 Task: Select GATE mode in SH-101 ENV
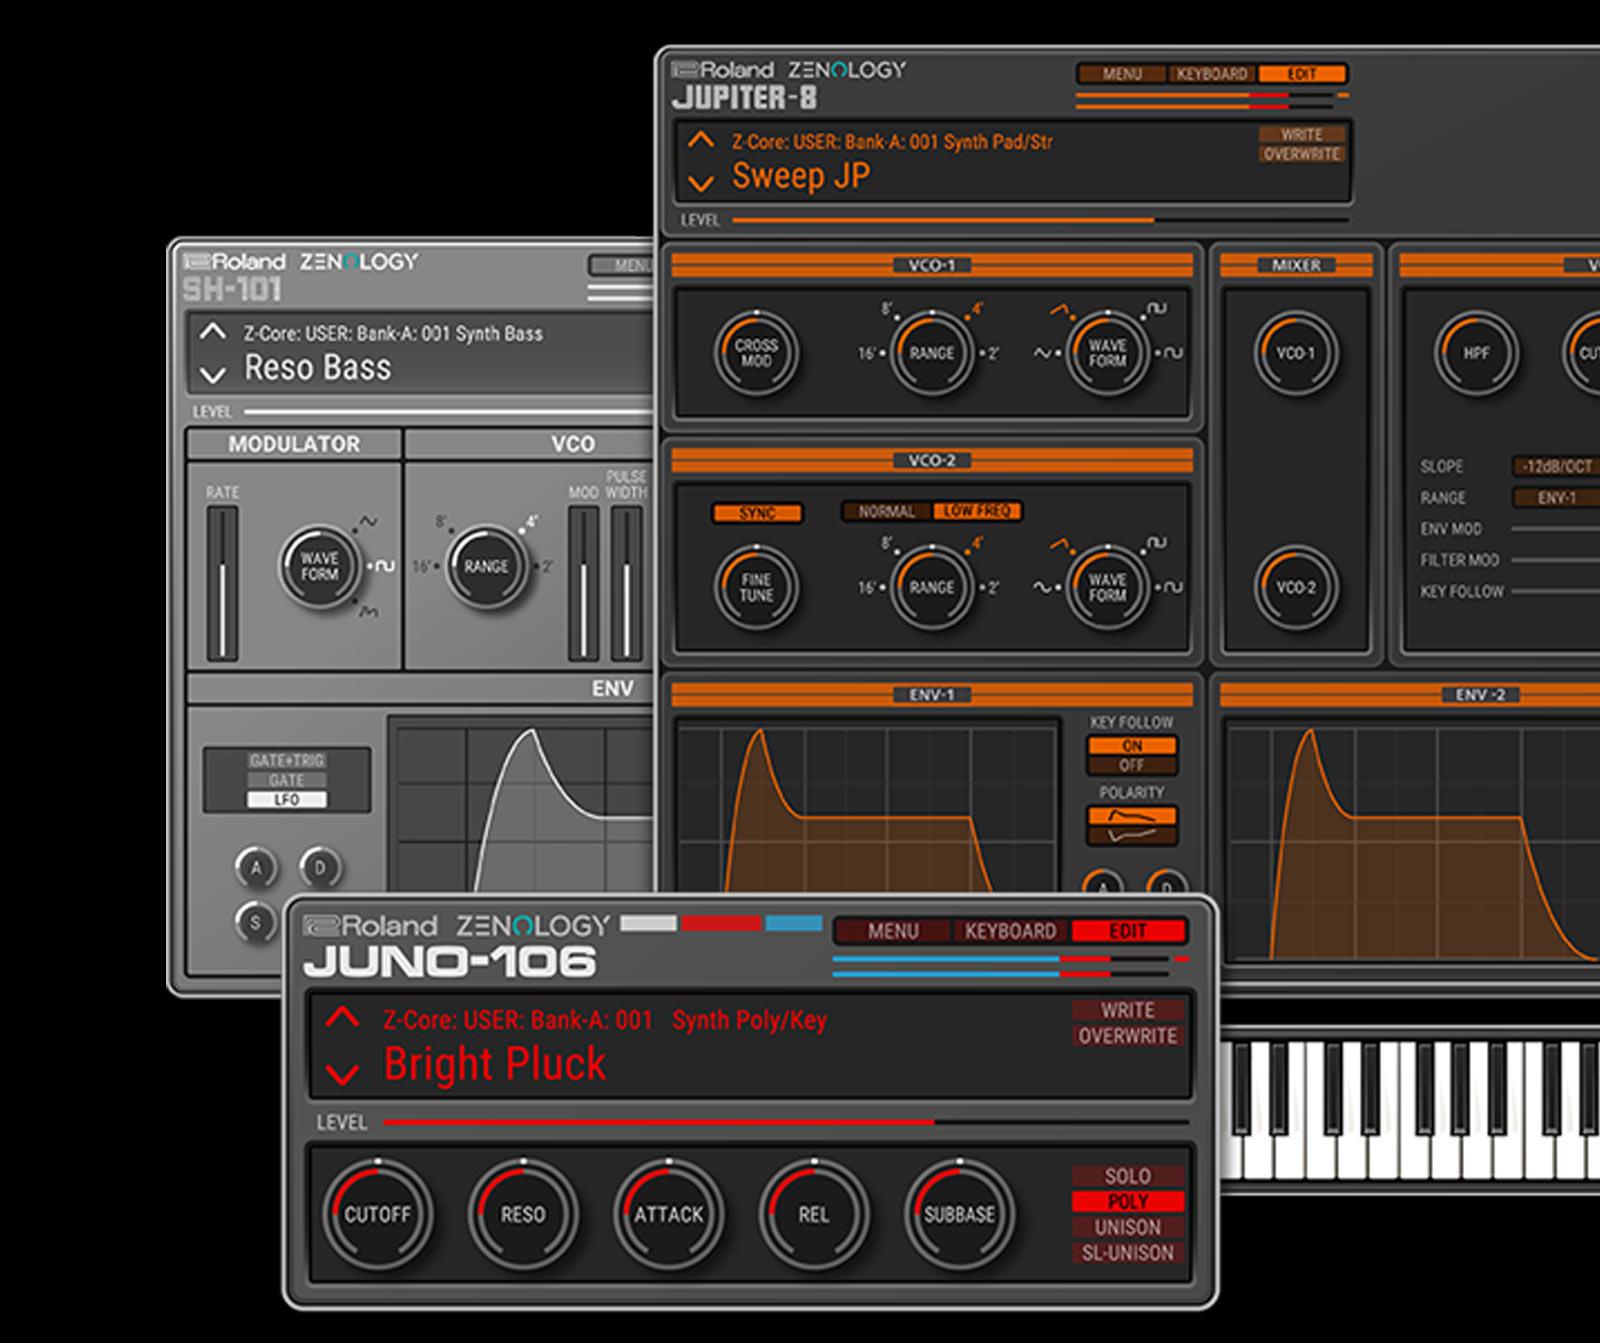287,780
